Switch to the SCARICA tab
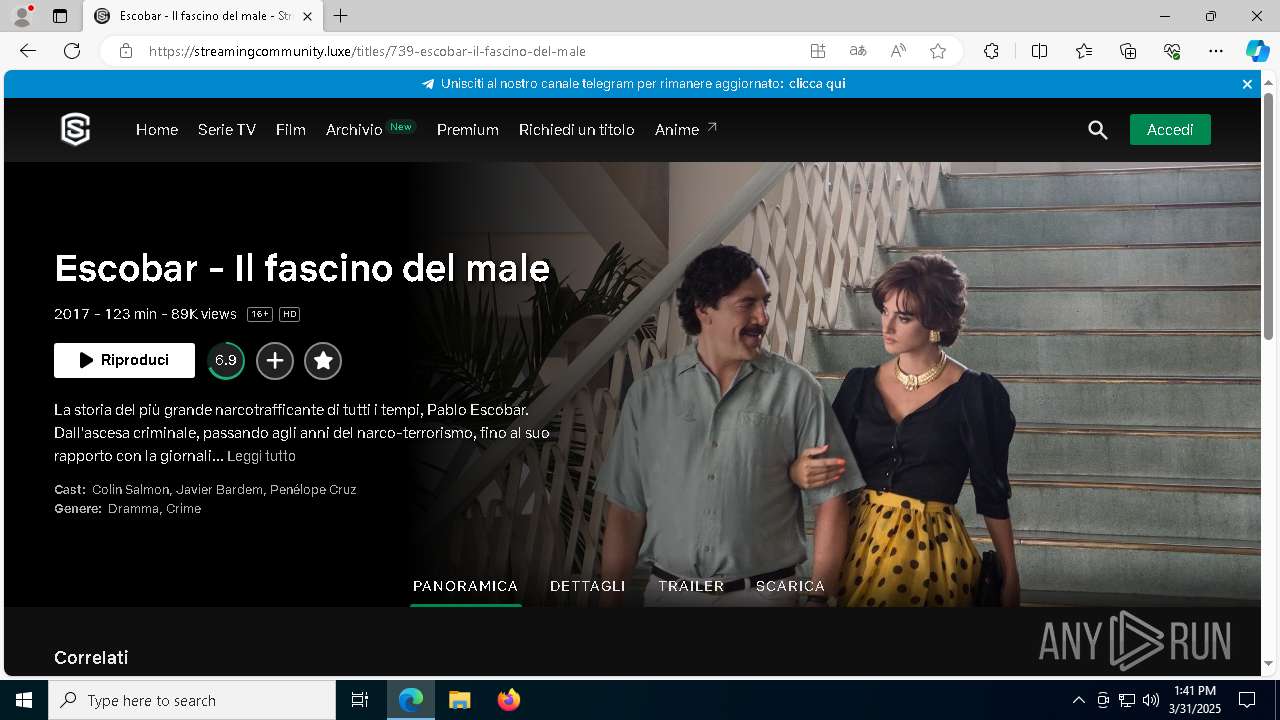Viewport: 1280px width, 720px height. [790, 586]
